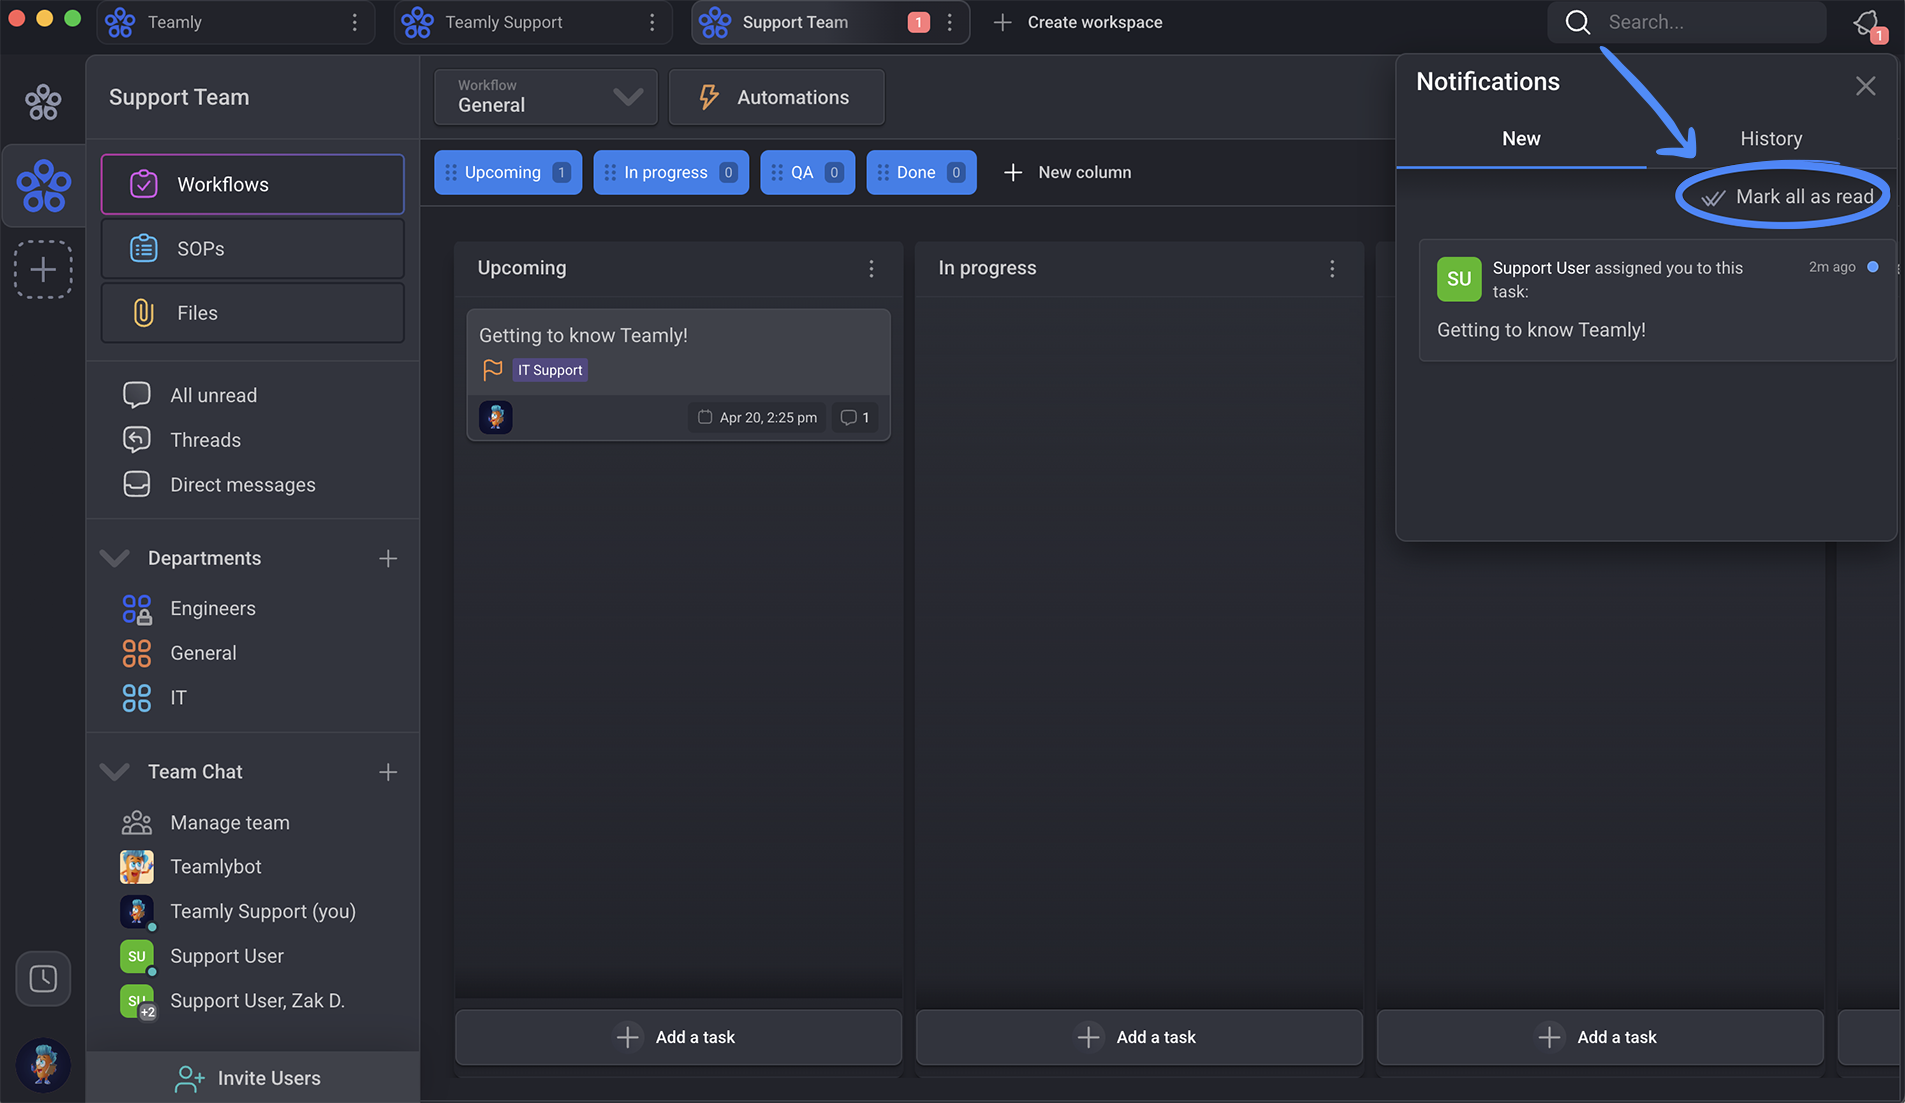This screenshot has width=1905, height=1103.
Task: Close the Notifications panel
Action: (x=1865, y=86)
